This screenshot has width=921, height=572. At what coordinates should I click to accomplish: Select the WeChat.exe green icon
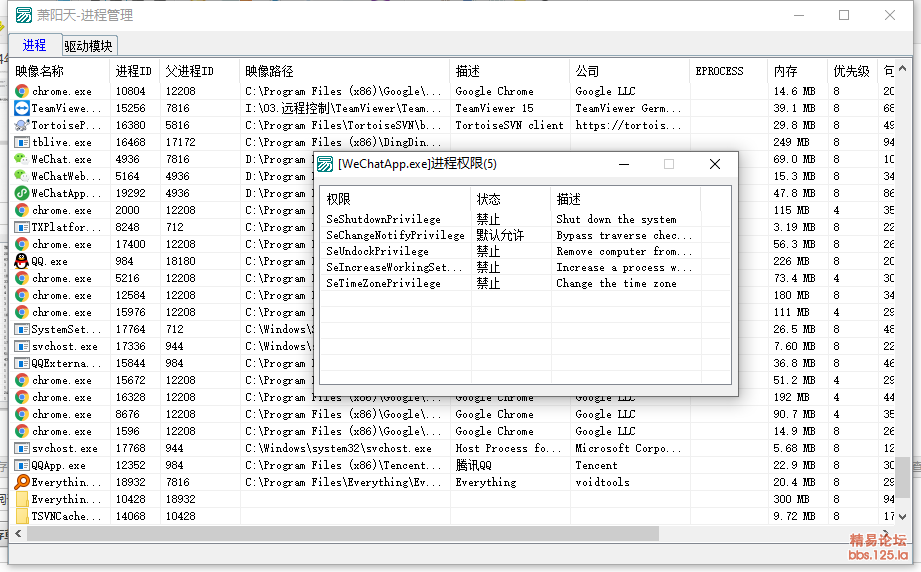pyautogui.click(x=22, y=159)
